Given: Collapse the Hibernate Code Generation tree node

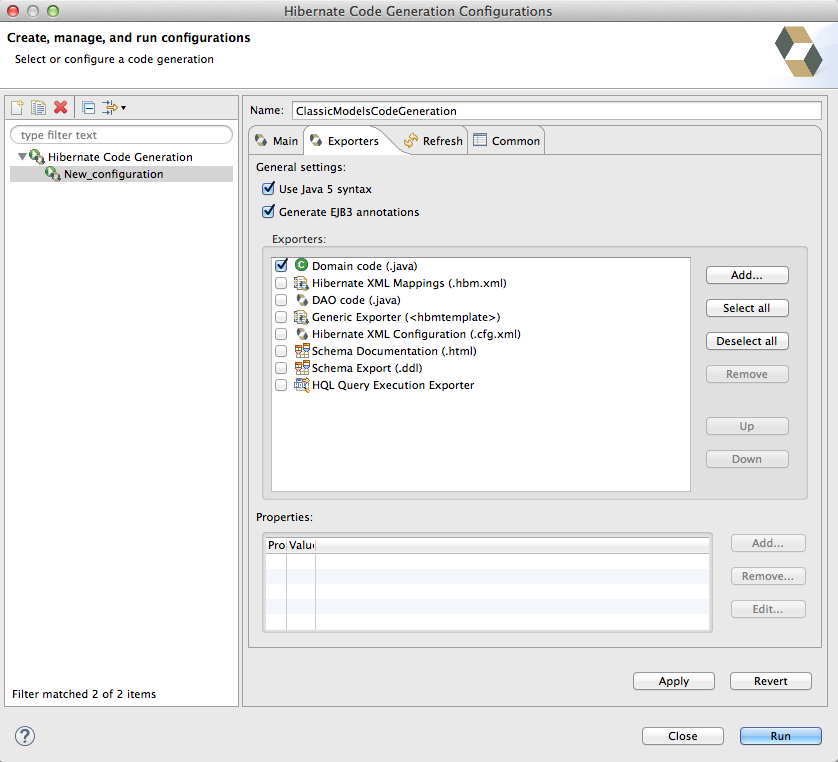Looking at the screenshot, I should [x=22, y=157].
